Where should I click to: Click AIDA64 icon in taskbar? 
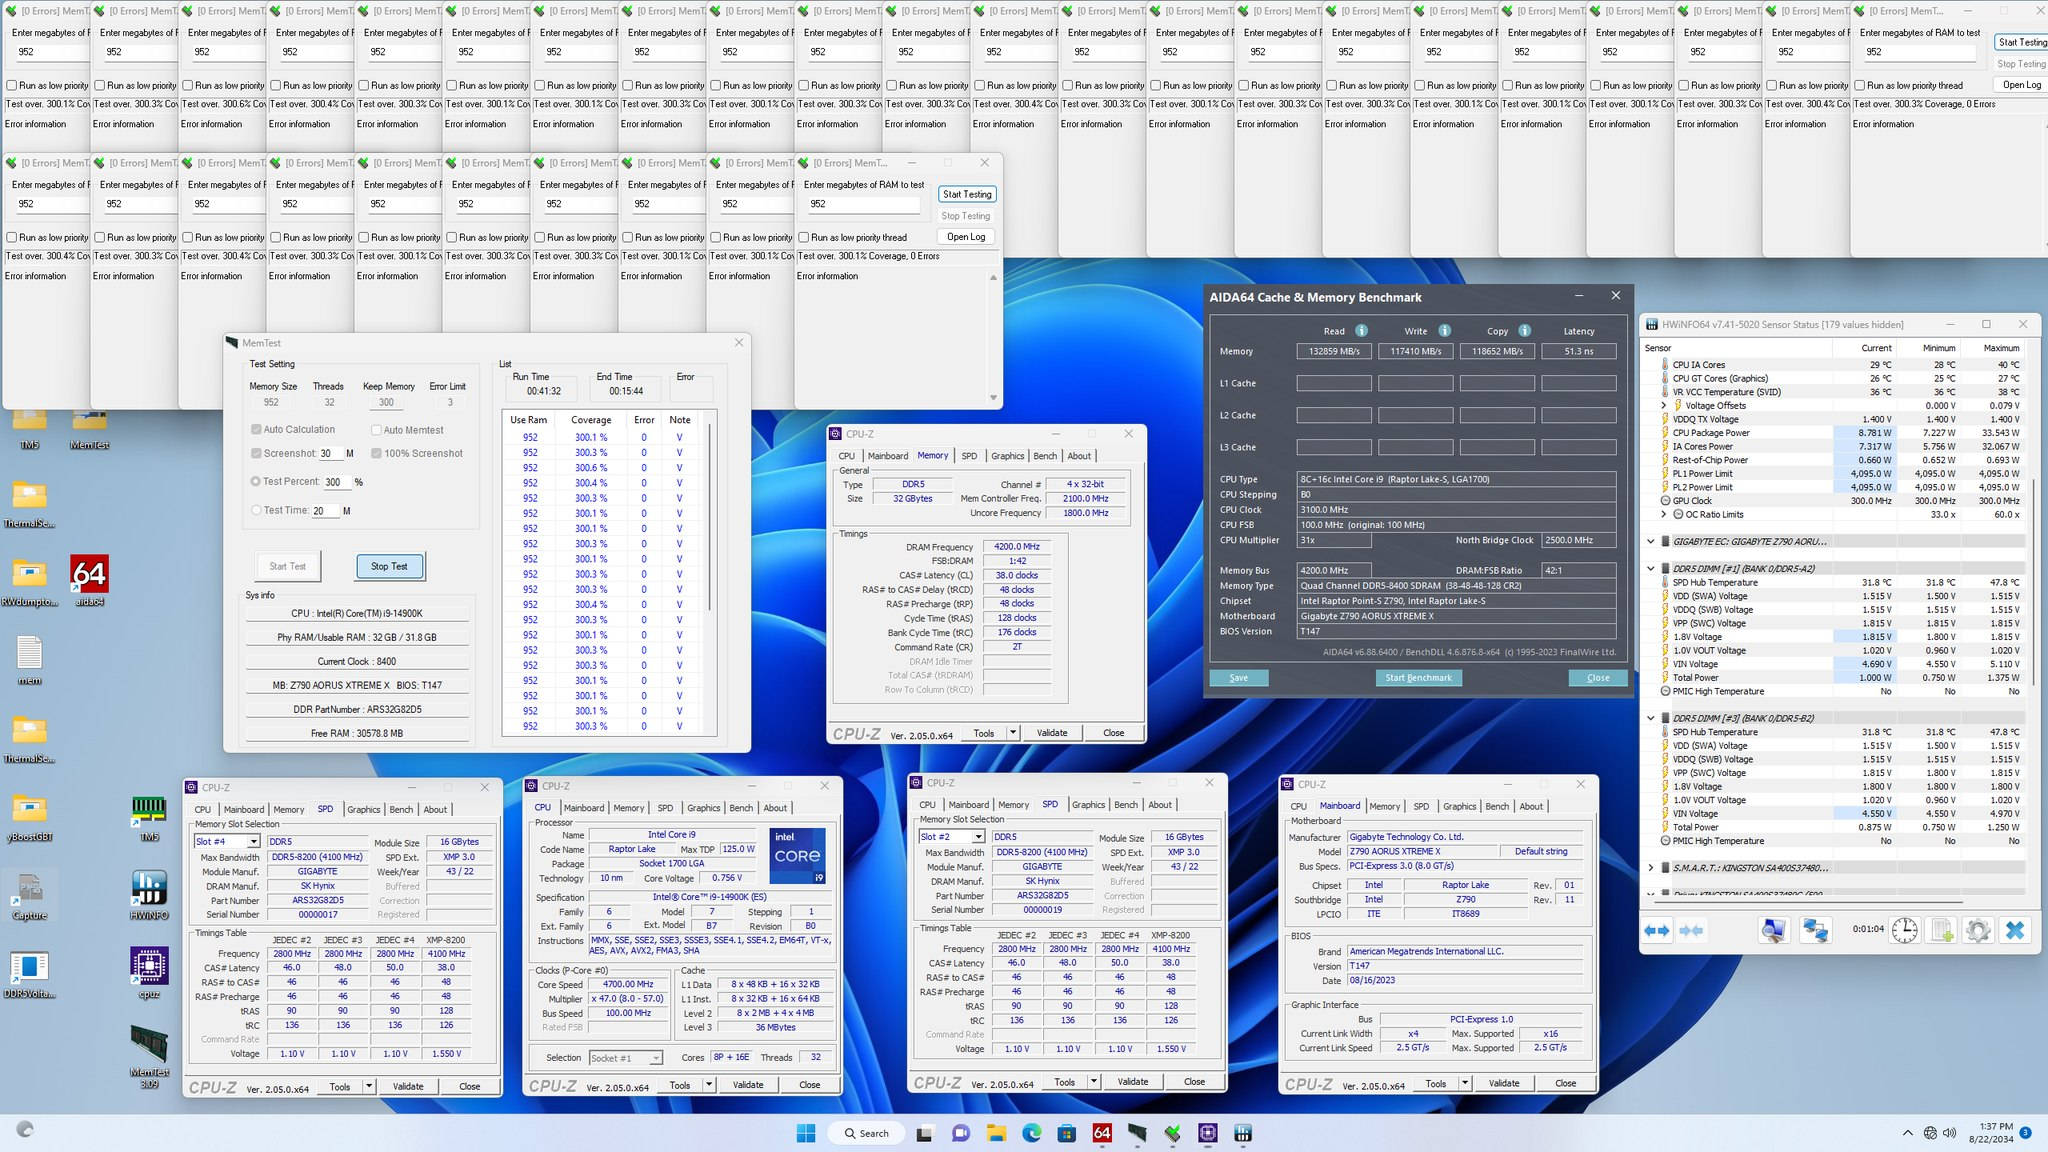click(1102, 1133)
